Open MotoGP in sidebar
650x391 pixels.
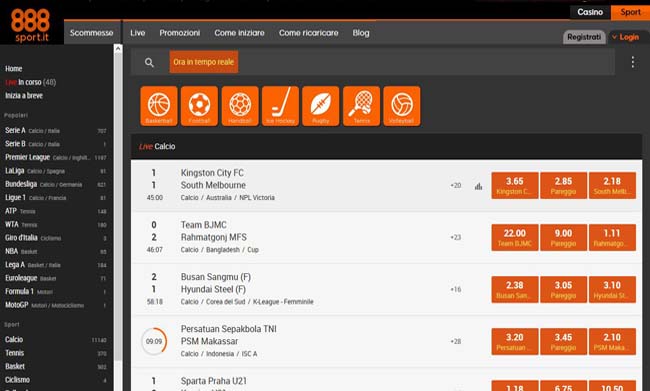pos(56,305)
